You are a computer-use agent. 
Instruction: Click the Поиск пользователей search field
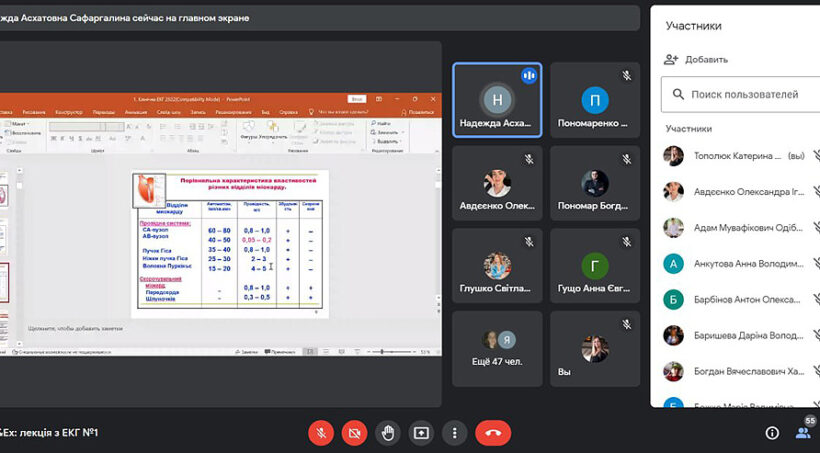741,95
